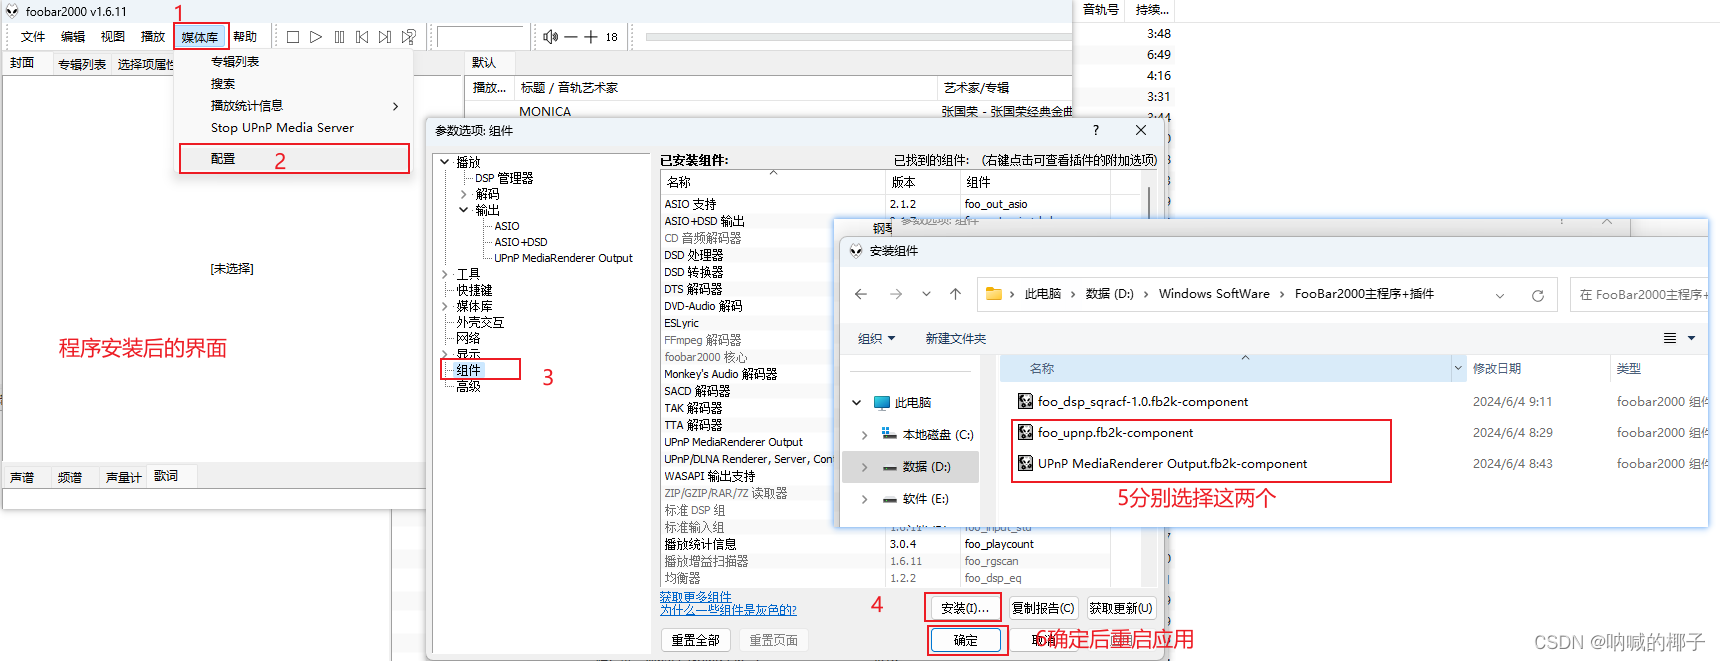Collapse the 输出 node in preferences tree
1720x661 pixels.
(x=464, y=210)
